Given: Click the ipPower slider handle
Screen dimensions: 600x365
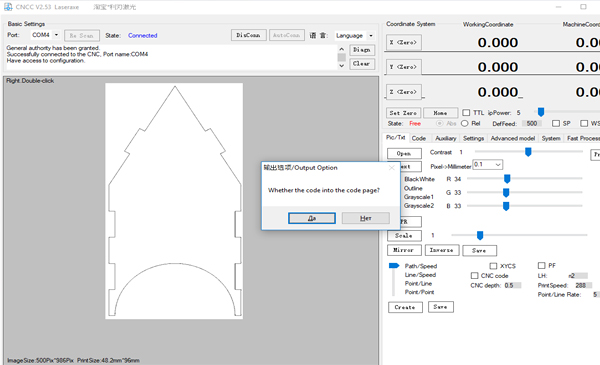Looking at the screenshot, I should (541, 112).
